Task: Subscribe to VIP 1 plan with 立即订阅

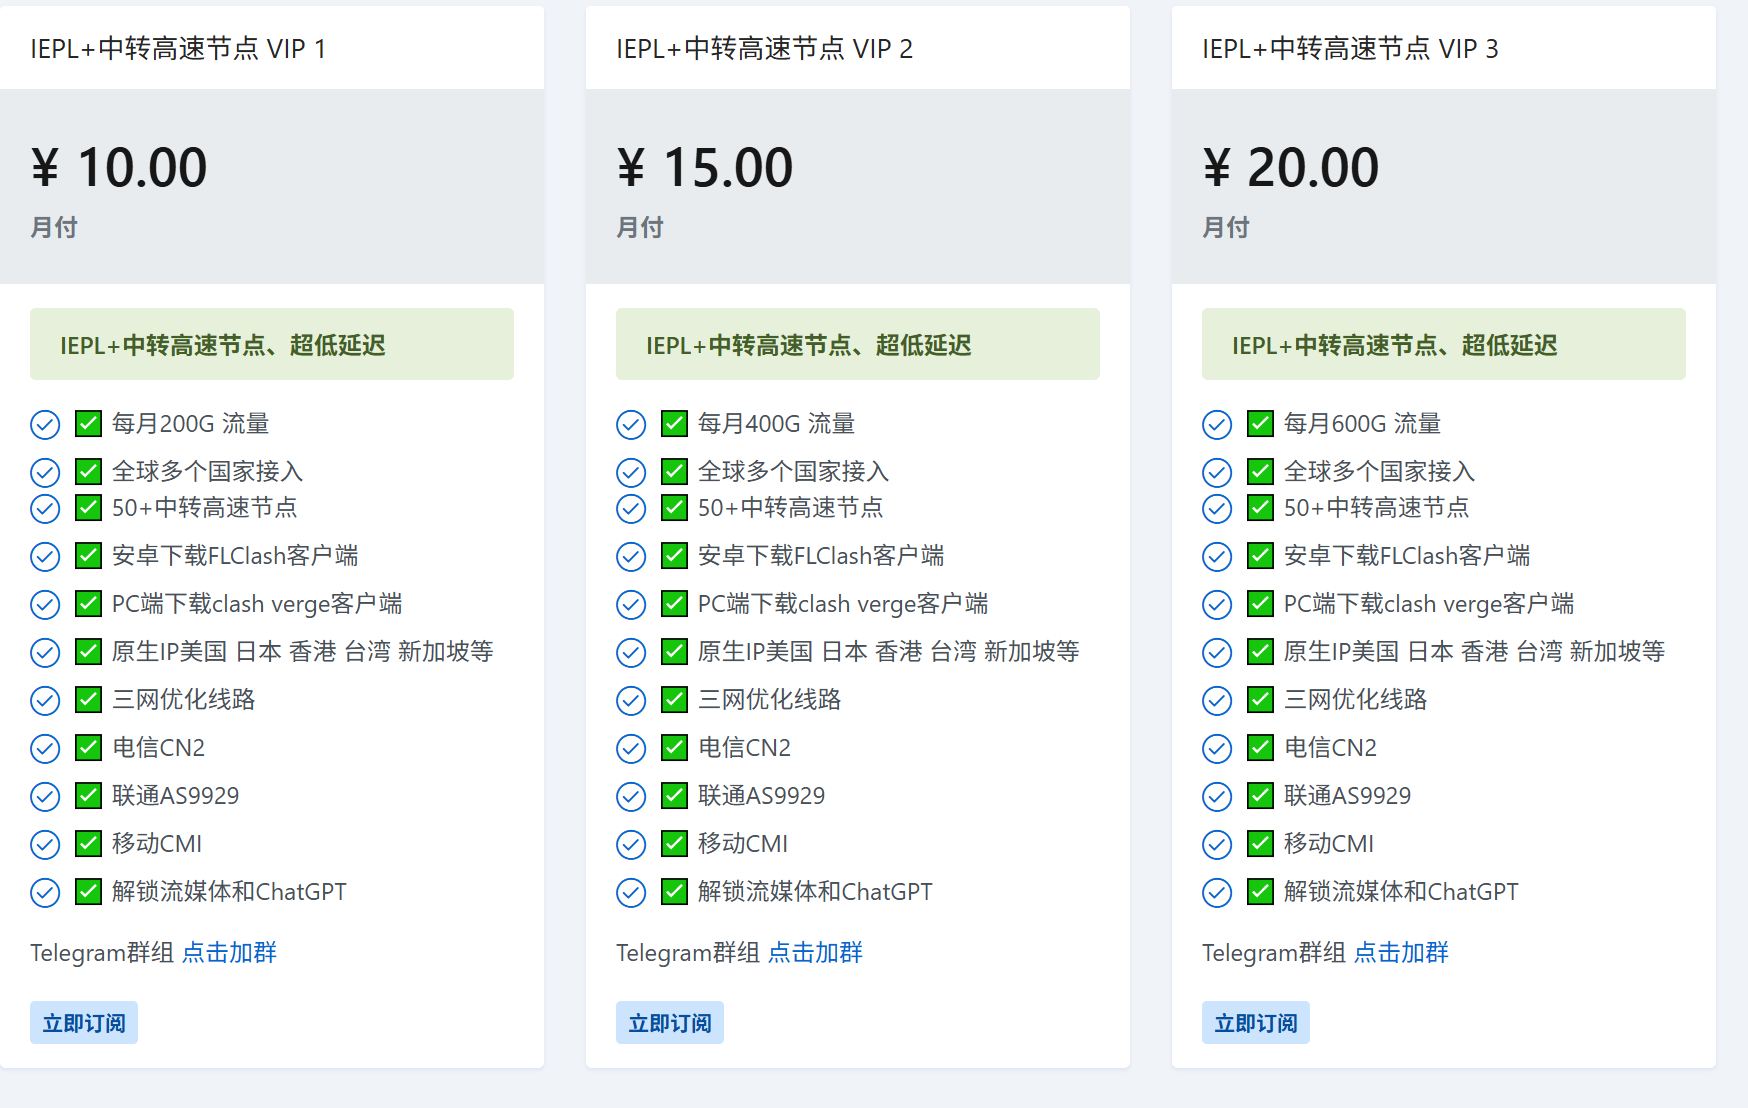Action: 84,1023
